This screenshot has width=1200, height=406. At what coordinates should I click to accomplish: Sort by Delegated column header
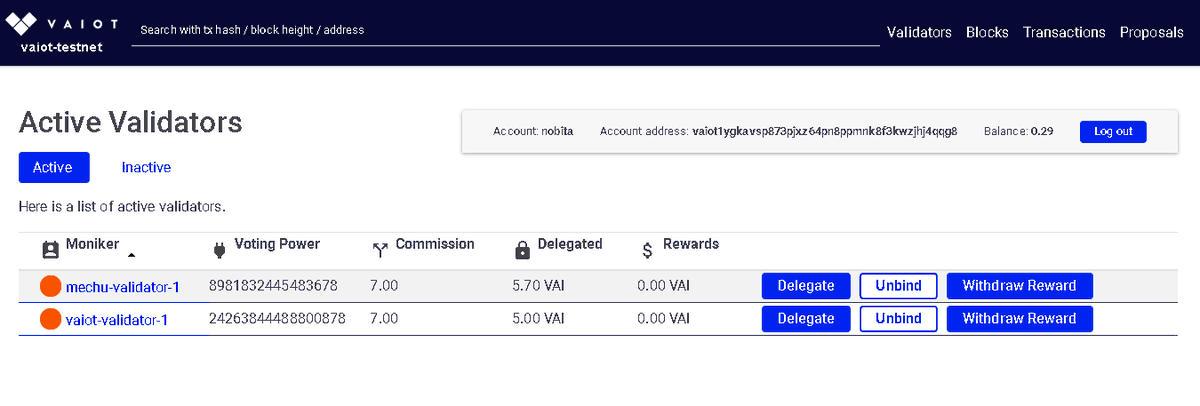tap(570, 244)
